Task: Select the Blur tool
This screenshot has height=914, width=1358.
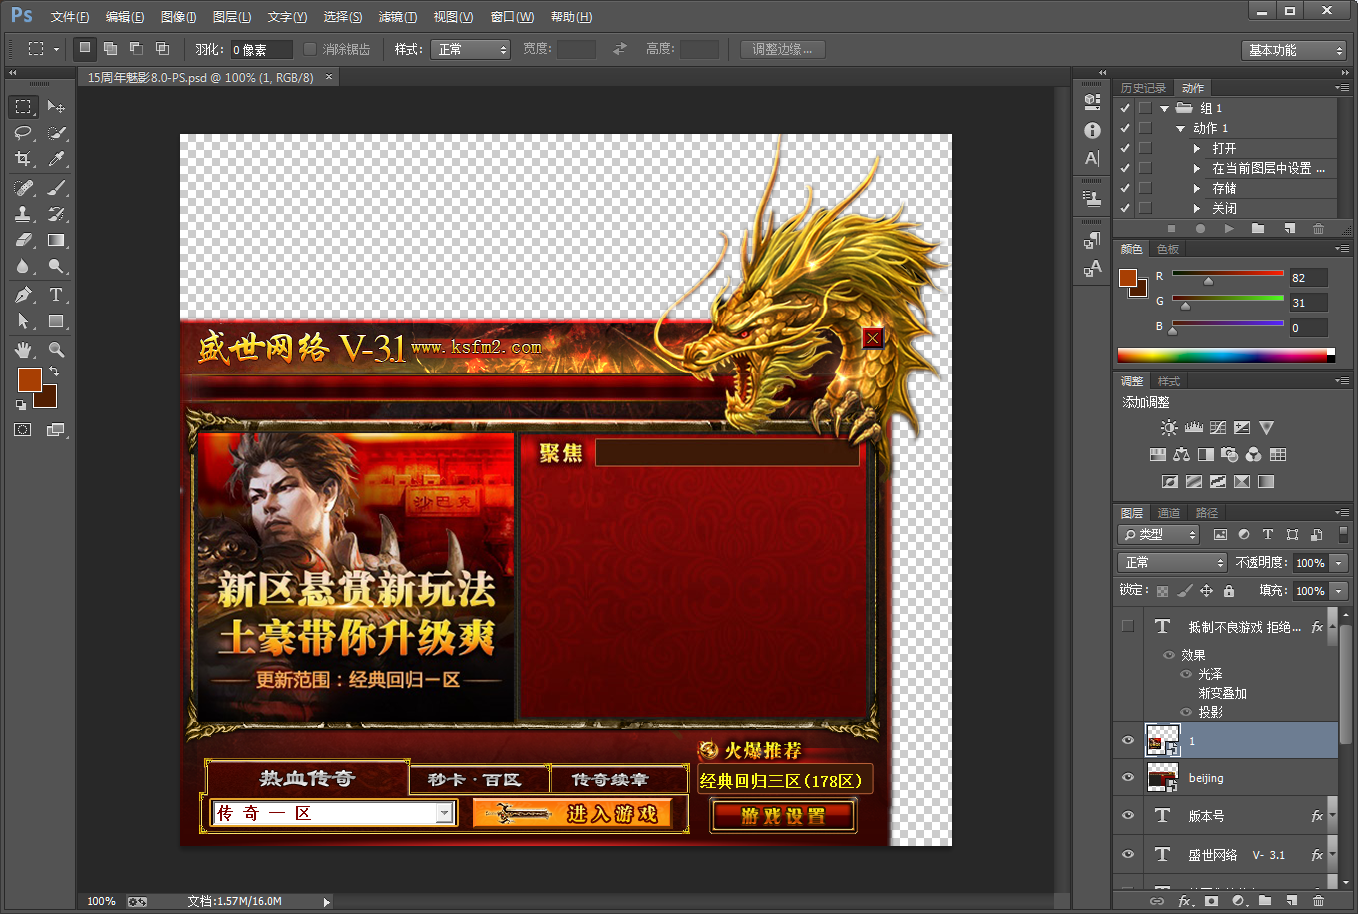Action: pos(23,267)
